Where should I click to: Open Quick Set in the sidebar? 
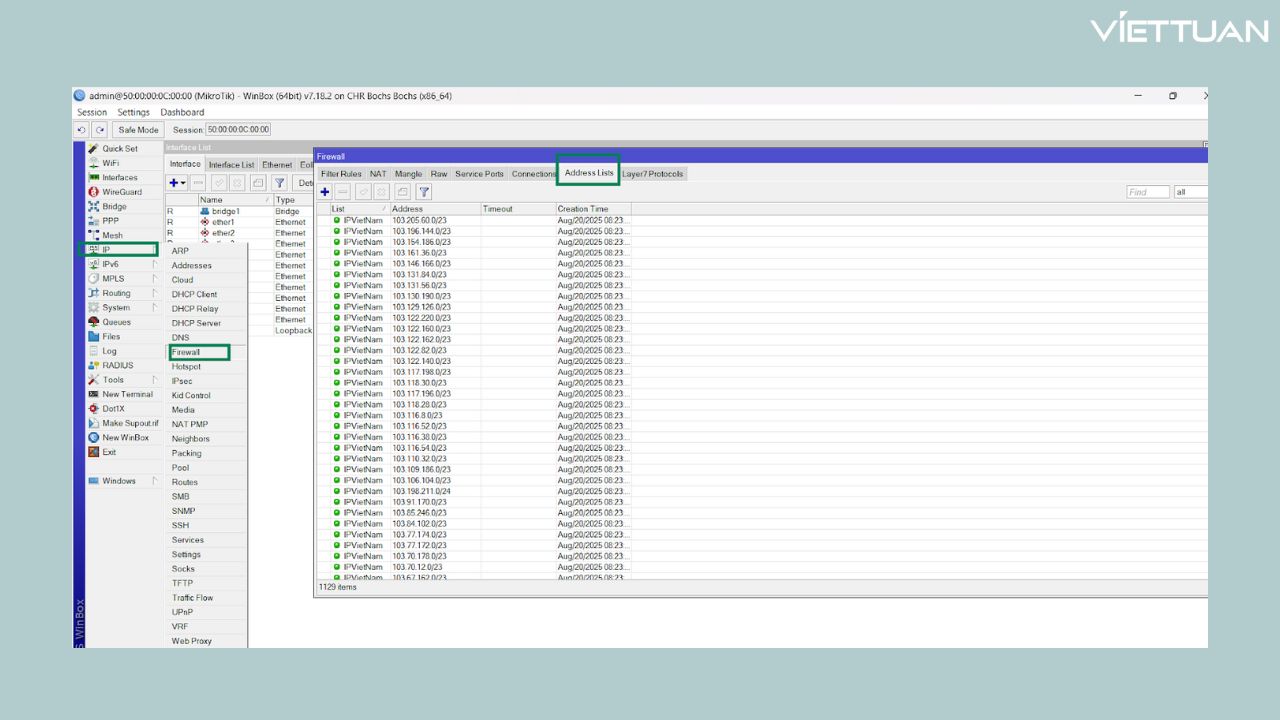119,148
